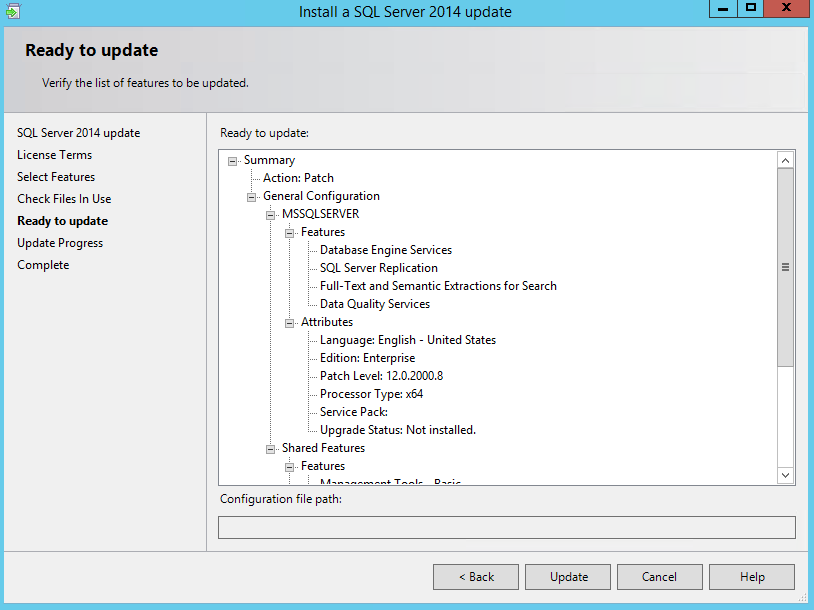The height and width of the screenshot is (610, 814).
Task: Collapse the Attributes node
Action: [290, 323]
